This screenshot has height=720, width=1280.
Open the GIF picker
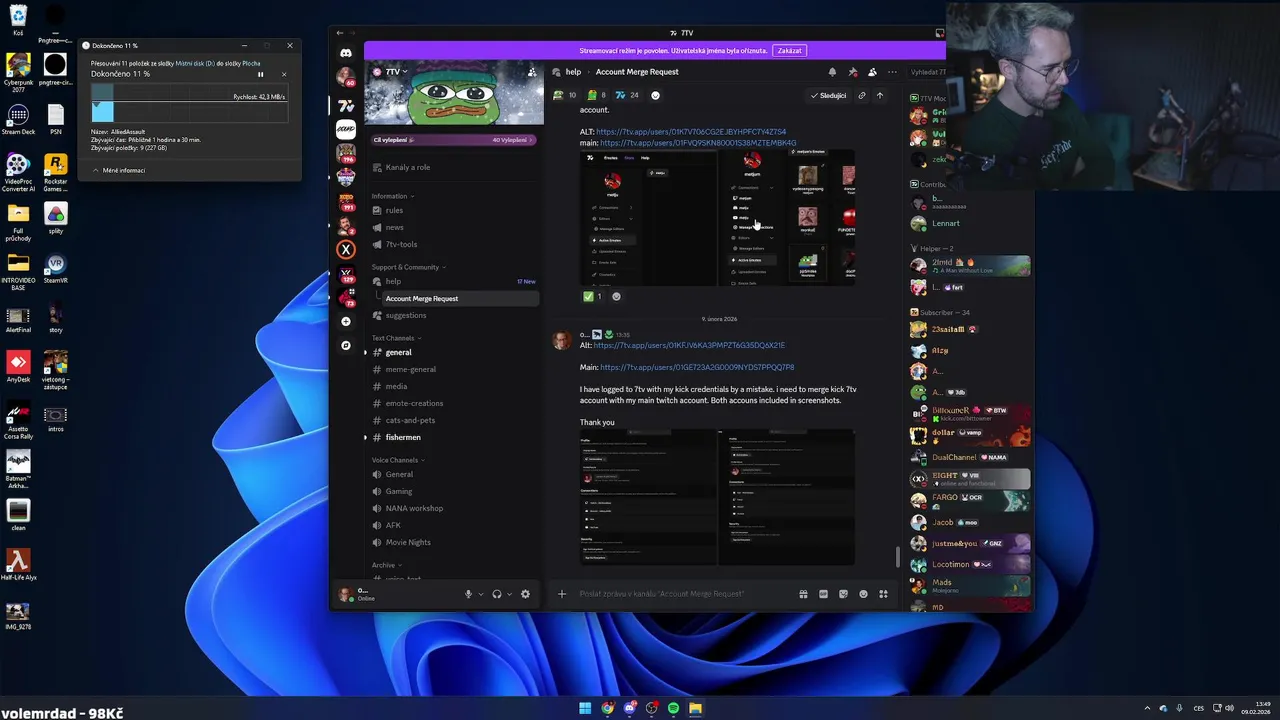tap(823, 594)
